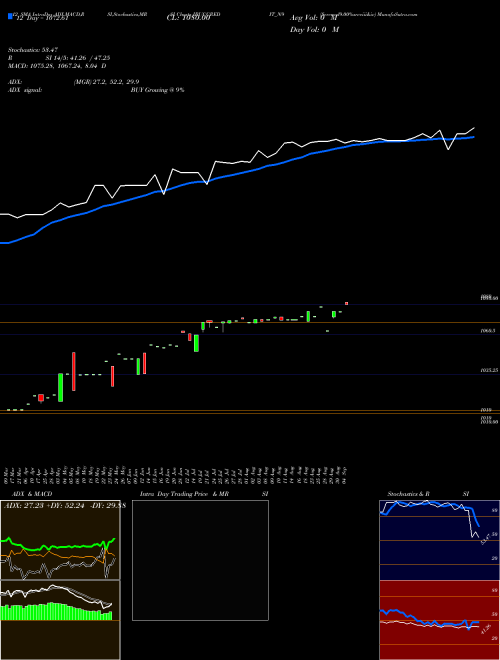Click the MACD values line

pos(57,66)
